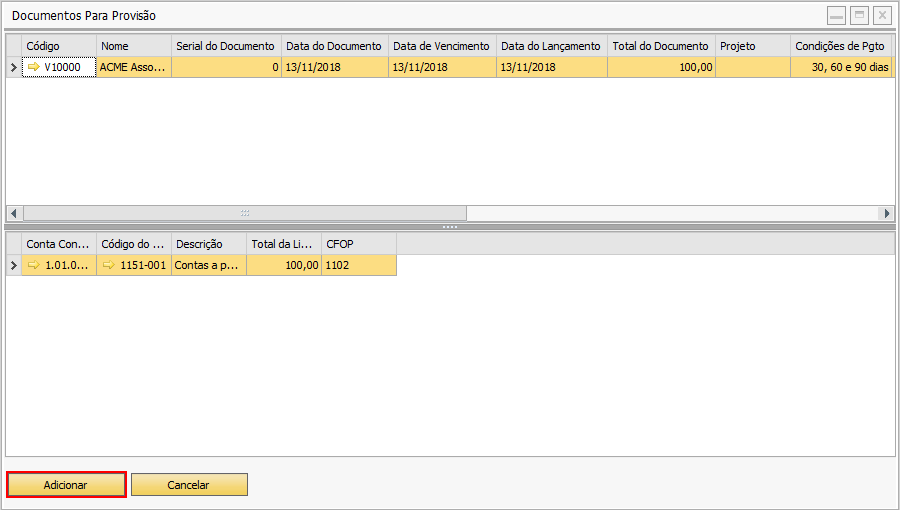
Task: Select Código do ... column header
Action: 134,244
